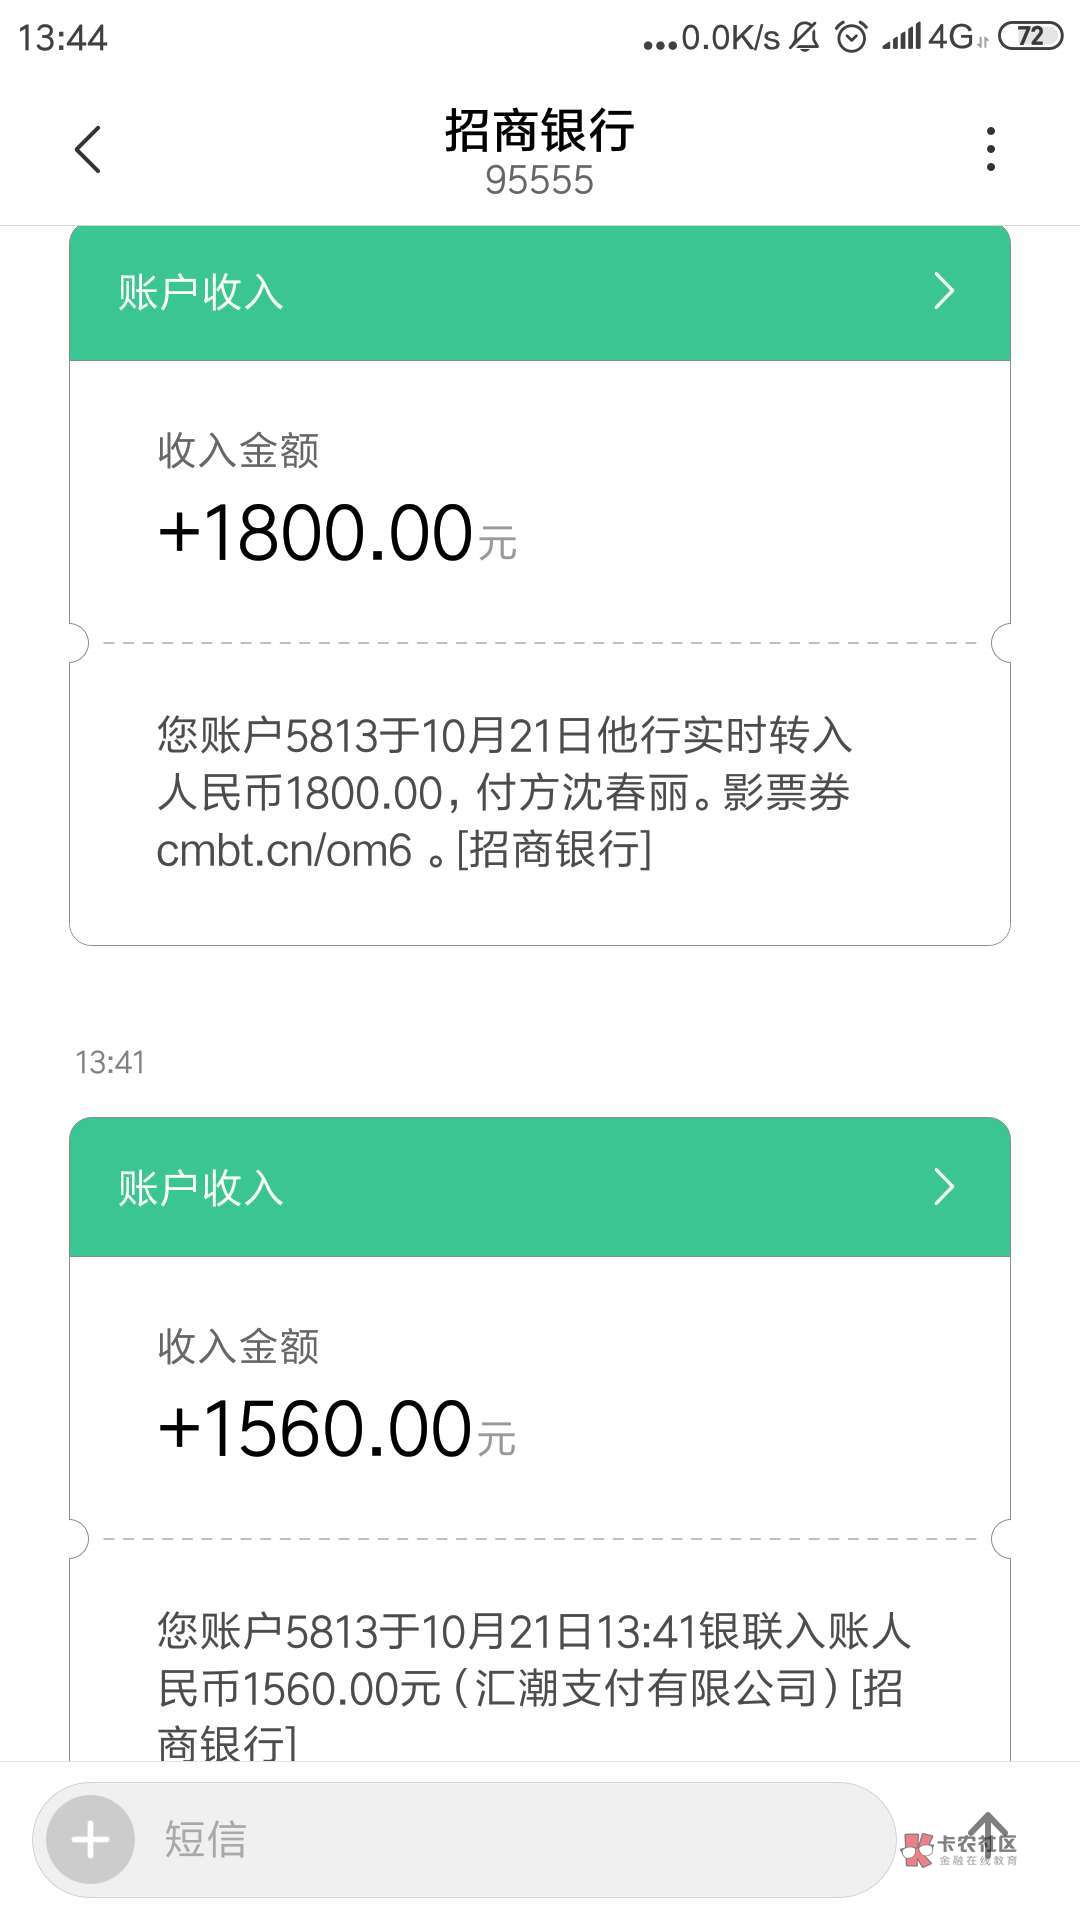Tap the alarm clock status icon

(x=851, y=38)
